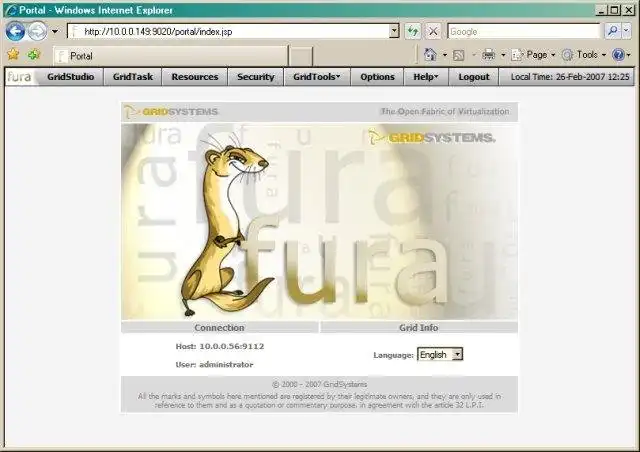Open the Security menu item
The height and width of the screenshot is (452, 640).
[x=256, y=77]
